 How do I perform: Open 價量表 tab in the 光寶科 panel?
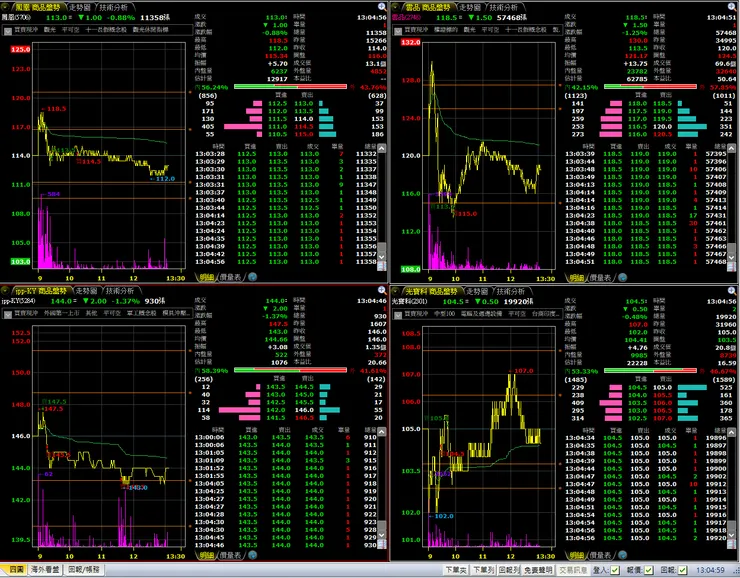tap(600, 555)
